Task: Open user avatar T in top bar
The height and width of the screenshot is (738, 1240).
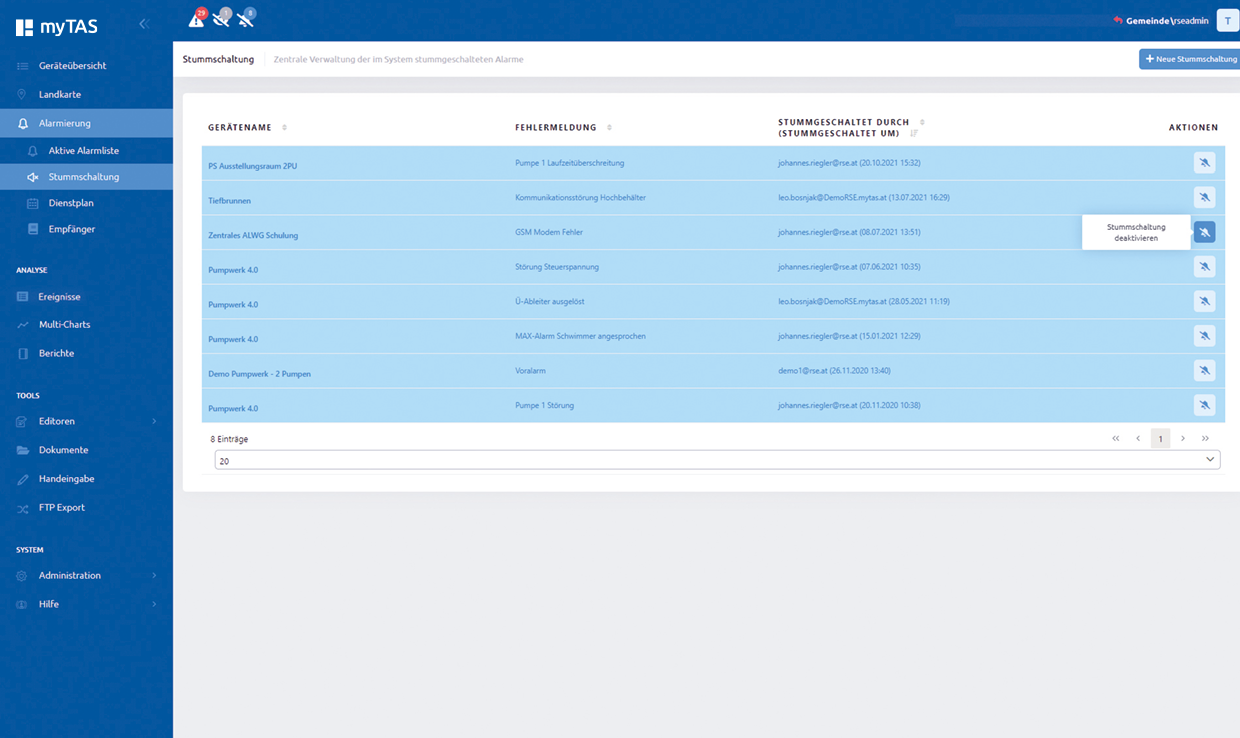Action: point(1227,20)
